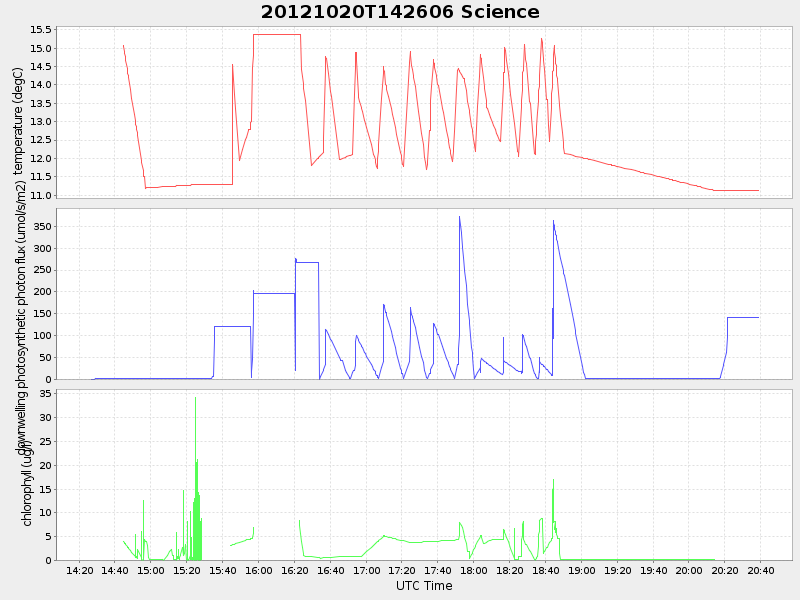Click the 16:20 time tick label
Screen dimensions: 800x600
point(294,570)
